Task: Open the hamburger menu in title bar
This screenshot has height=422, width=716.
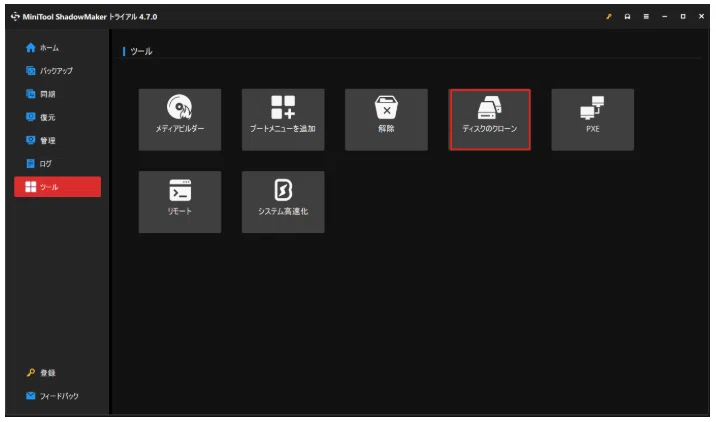Action: point(646,16)
